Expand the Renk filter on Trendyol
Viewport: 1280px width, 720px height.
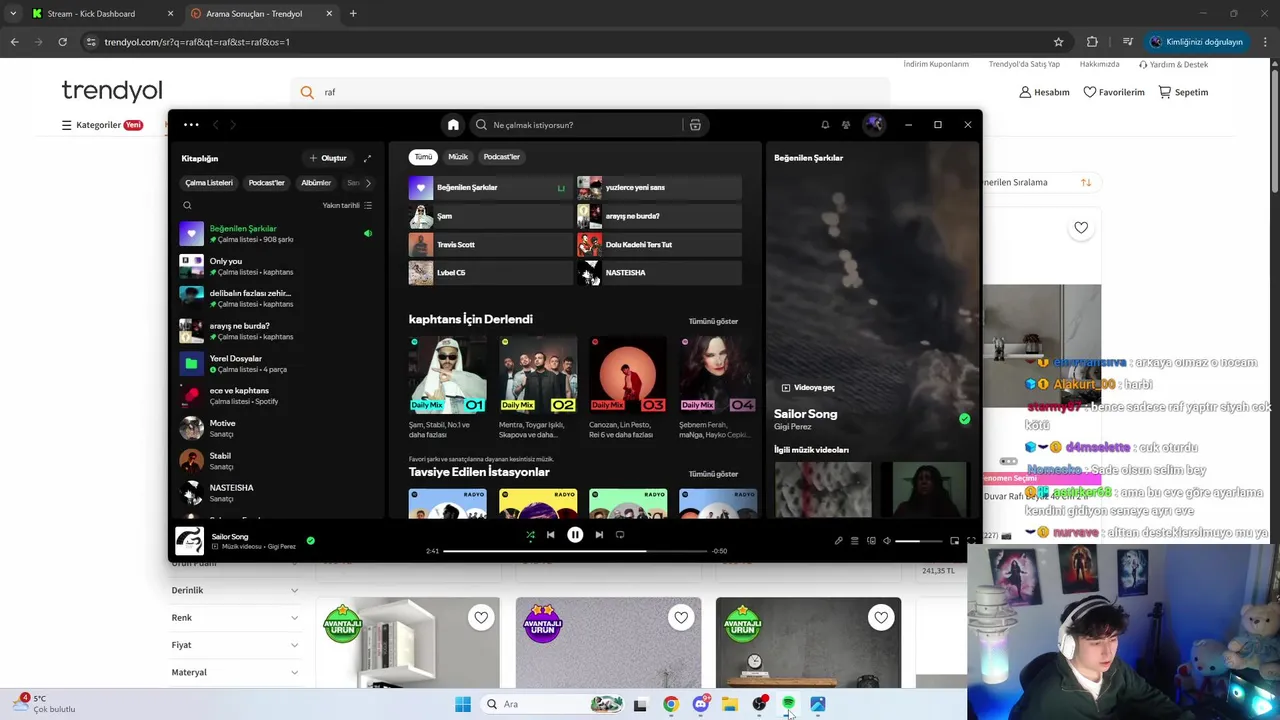(x=234, y=618)
